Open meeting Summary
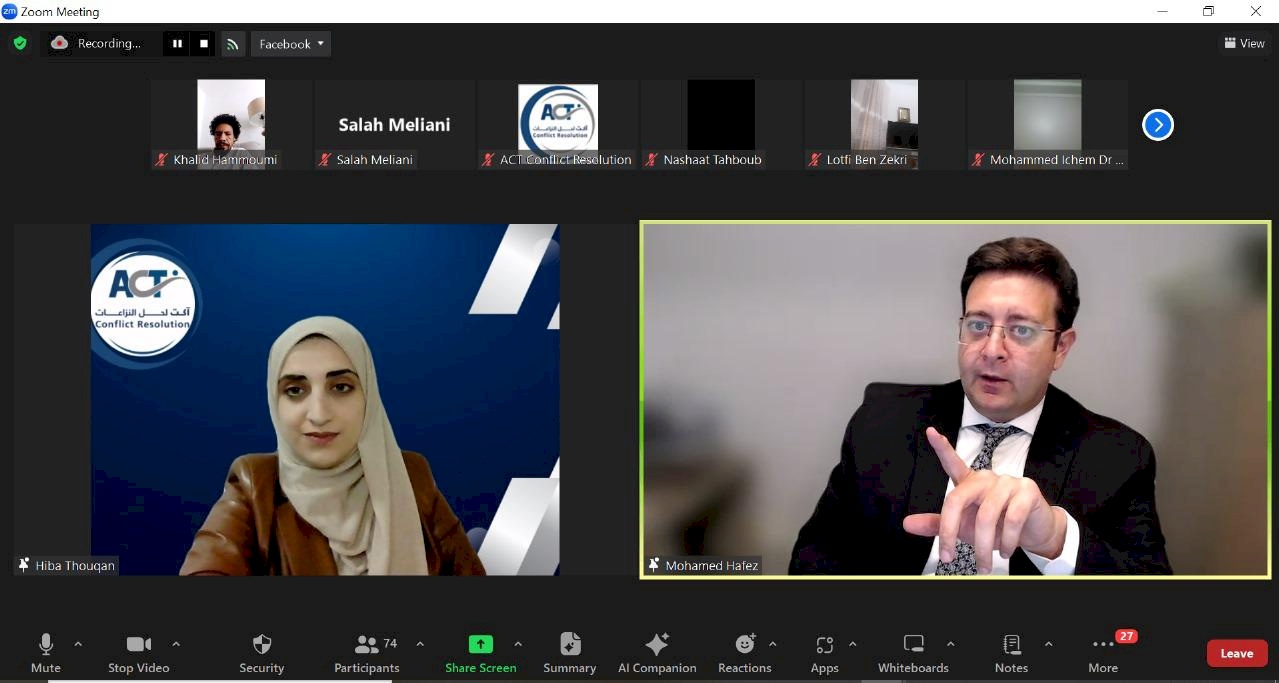Screen dimensions: 1279x683 tap(569, 653)
